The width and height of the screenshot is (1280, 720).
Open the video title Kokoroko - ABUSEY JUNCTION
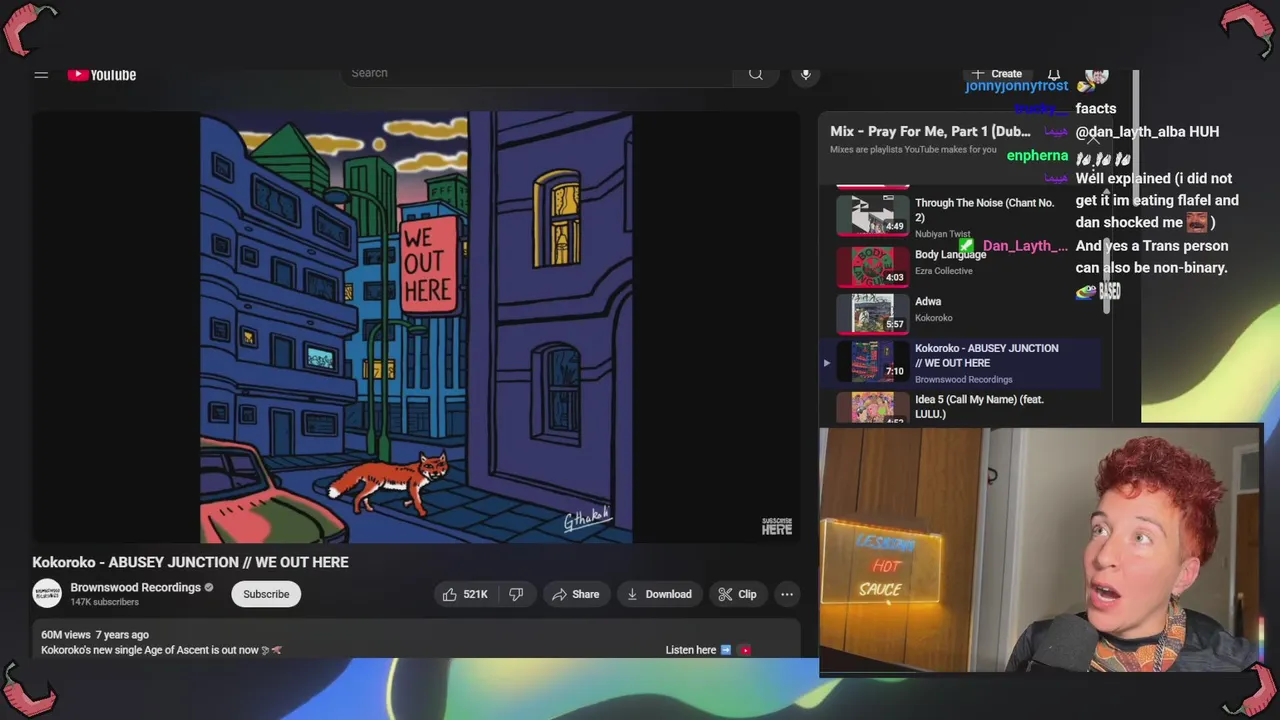click(190, 562)
